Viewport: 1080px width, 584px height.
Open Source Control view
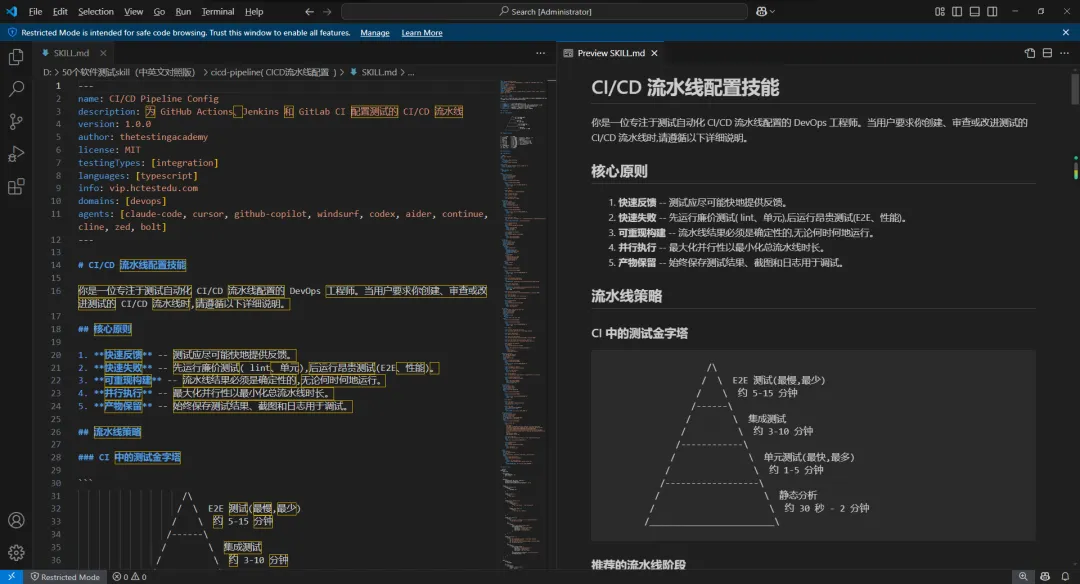coord(16,121)
